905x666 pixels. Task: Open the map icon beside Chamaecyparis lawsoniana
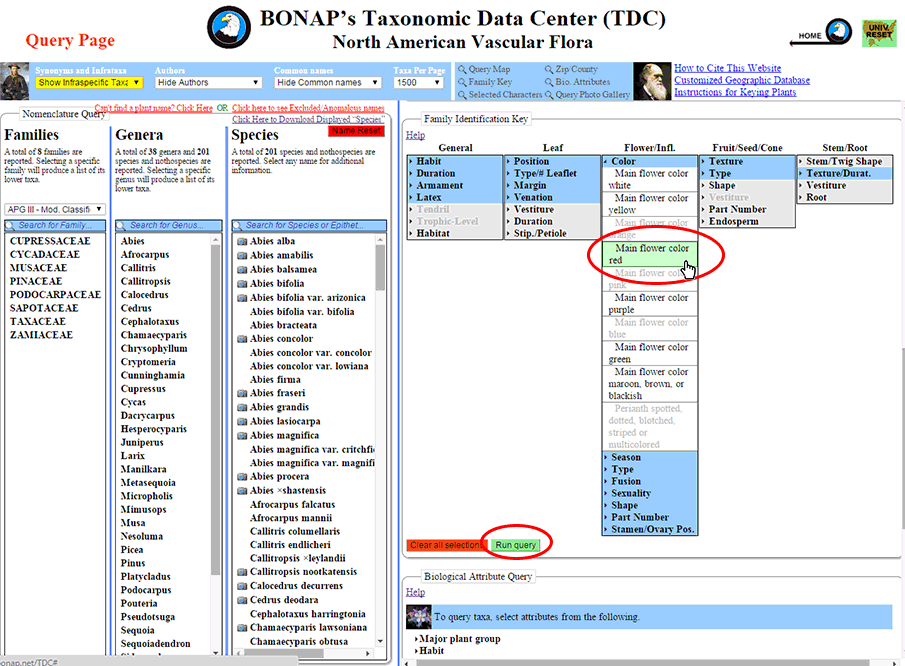242,628
